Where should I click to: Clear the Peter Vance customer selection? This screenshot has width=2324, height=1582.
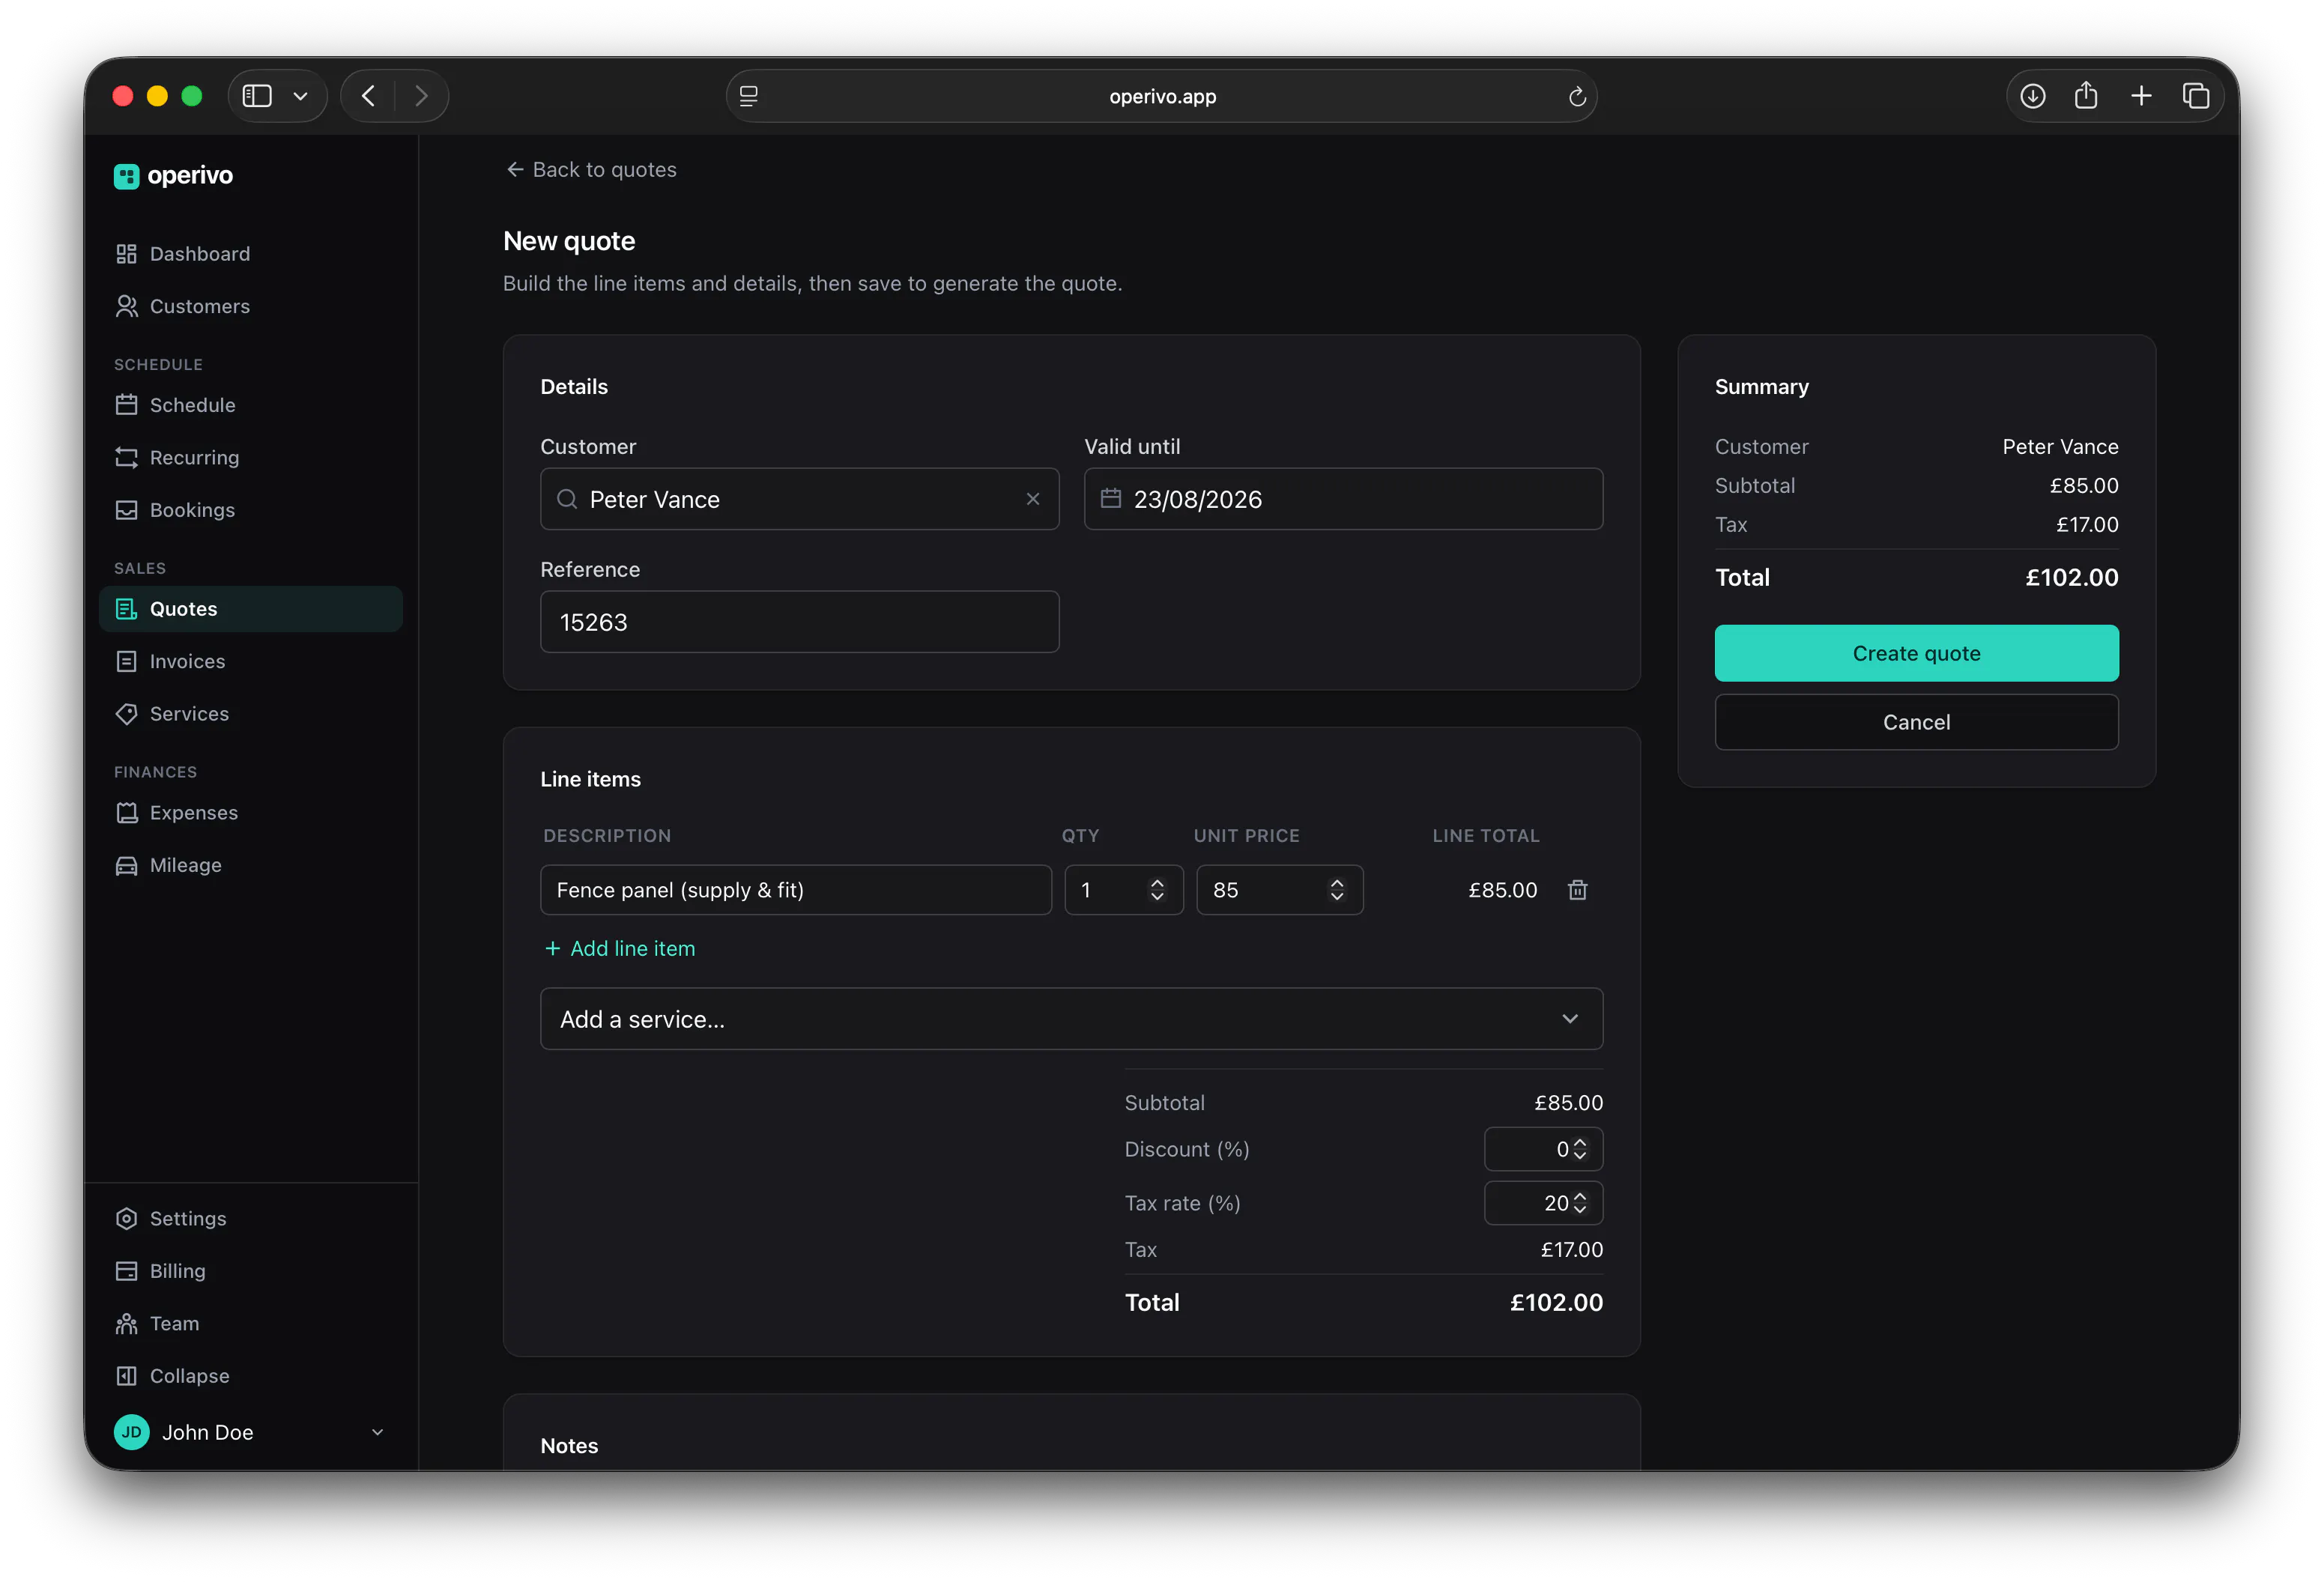(1033, 499)
